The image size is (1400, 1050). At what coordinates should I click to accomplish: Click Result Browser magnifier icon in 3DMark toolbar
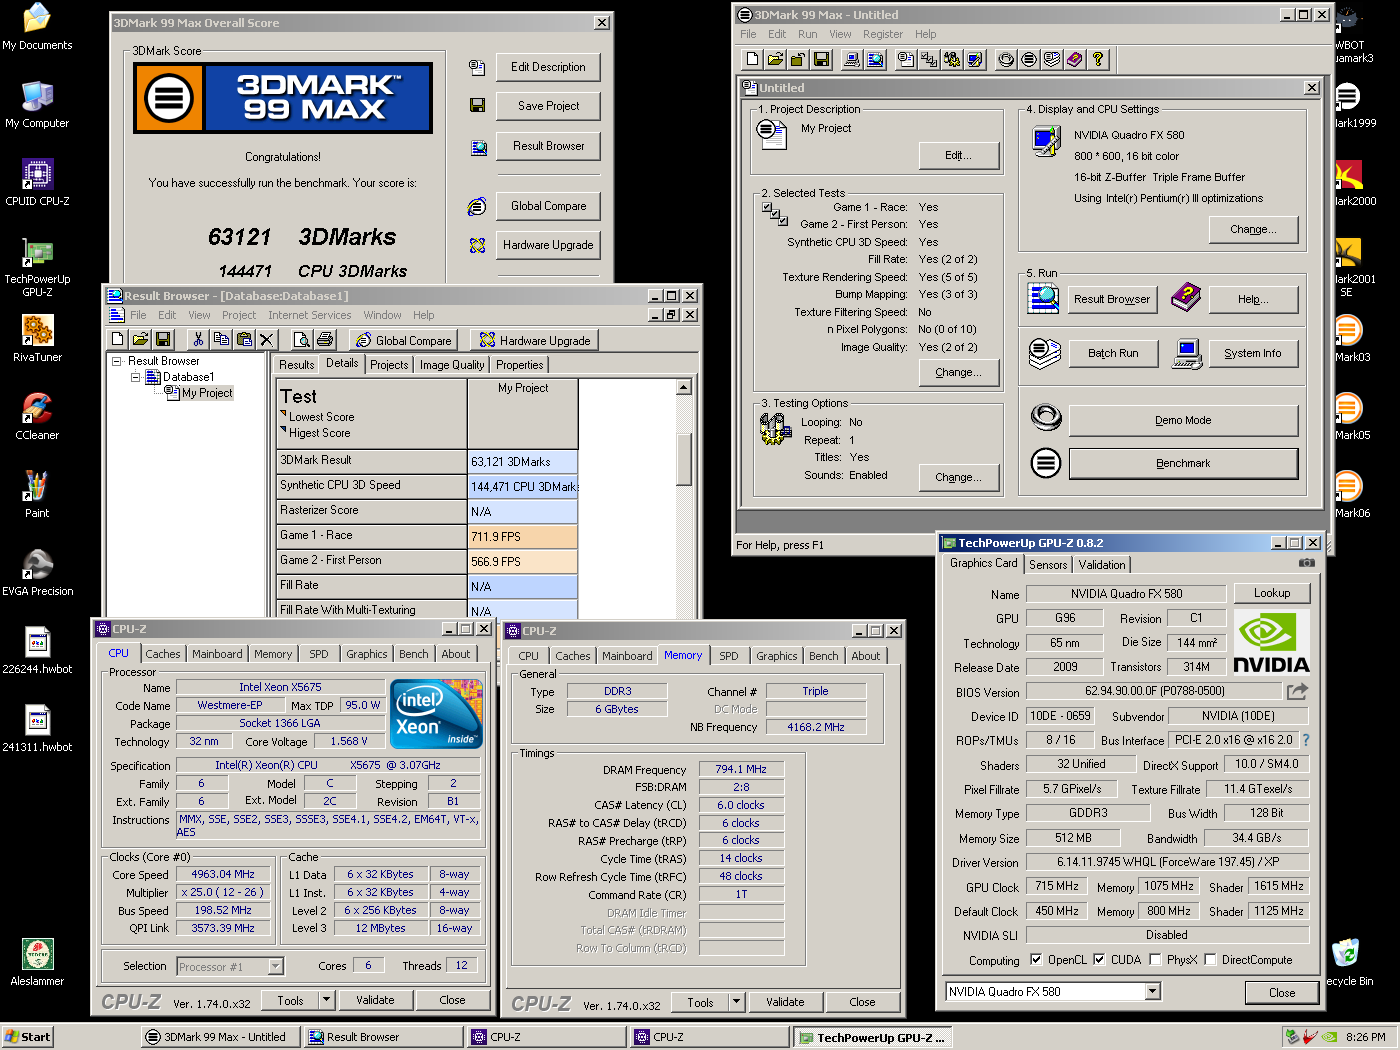tap(875, 59)
